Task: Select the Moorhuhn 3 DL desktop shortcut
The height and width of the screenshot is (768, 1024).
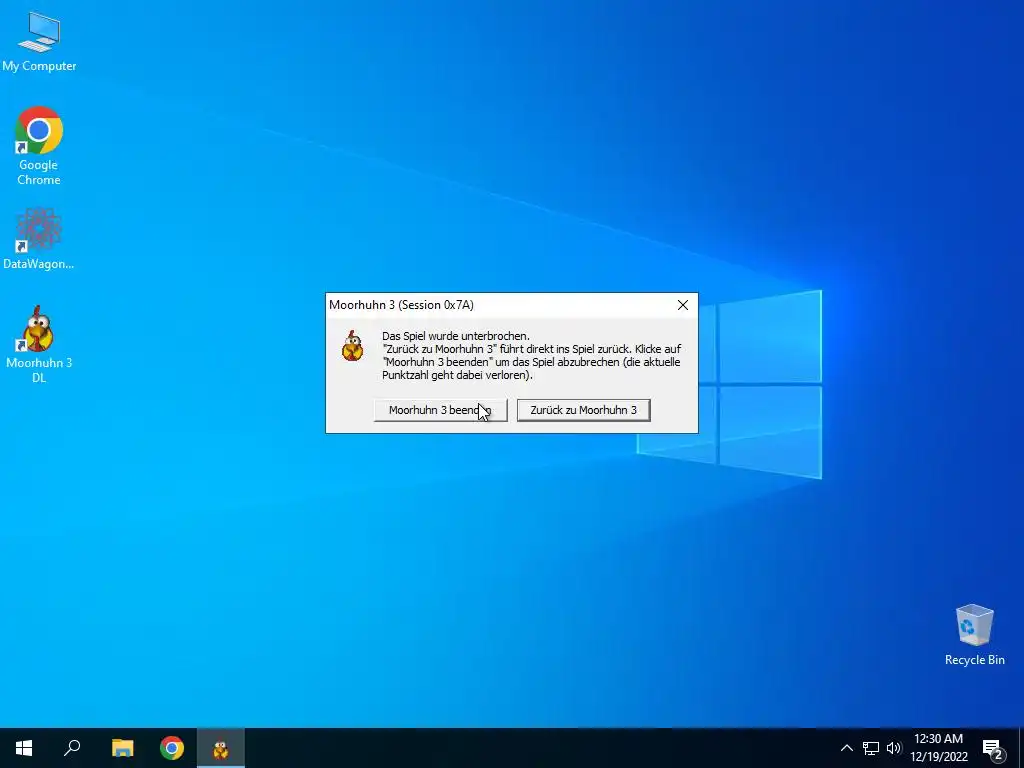Action: click(39, 344)
